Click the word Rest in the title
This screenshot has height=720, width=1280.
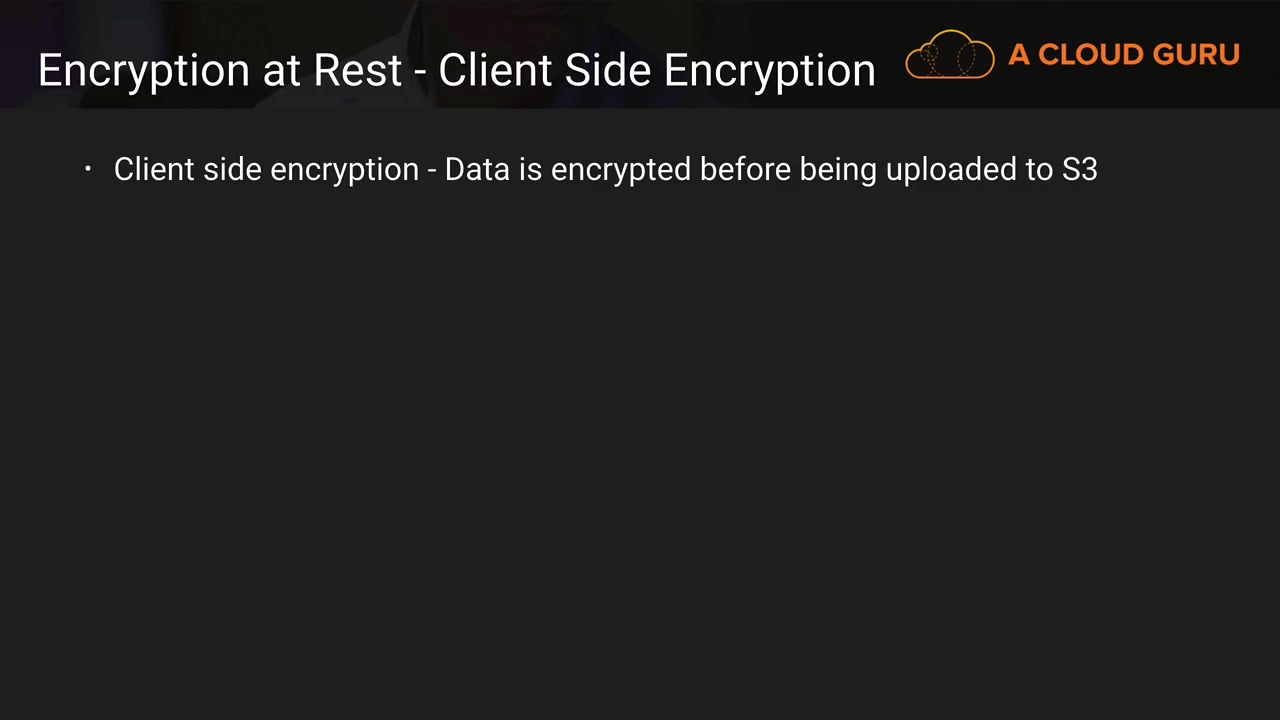(357, 70)
